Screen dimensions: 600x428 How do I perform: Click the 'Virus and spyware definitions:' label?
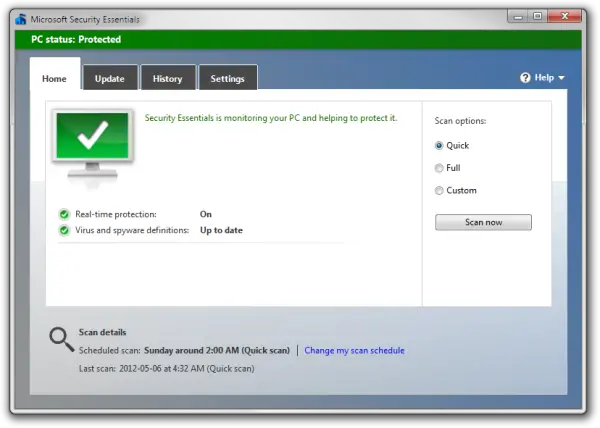point(132,230)
